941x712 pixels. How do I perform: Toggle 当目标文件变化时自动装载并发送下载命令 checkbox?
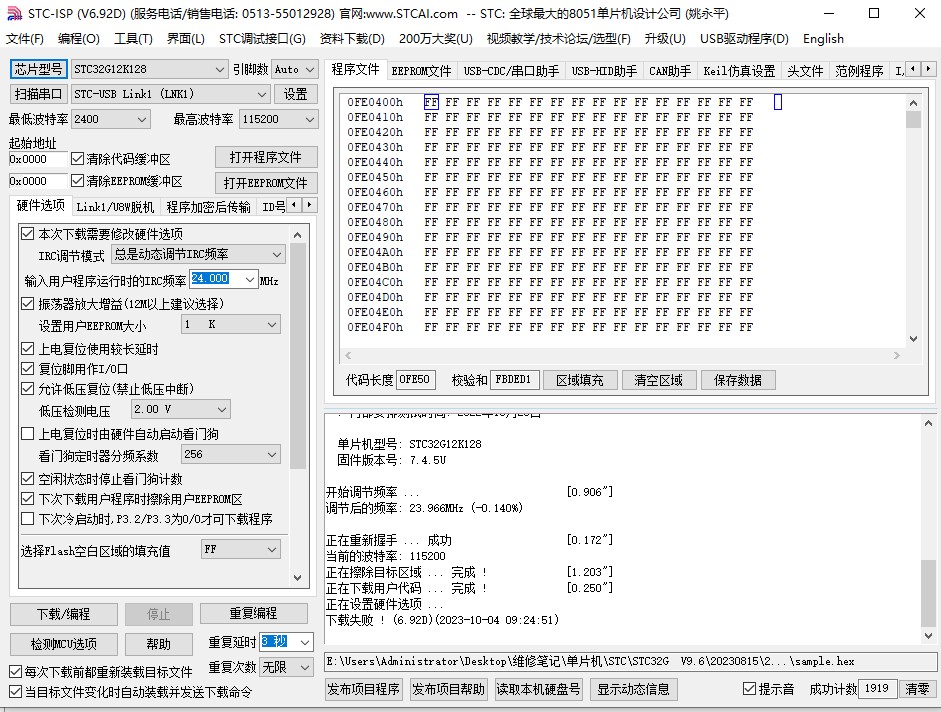click(x=16, y=692)
